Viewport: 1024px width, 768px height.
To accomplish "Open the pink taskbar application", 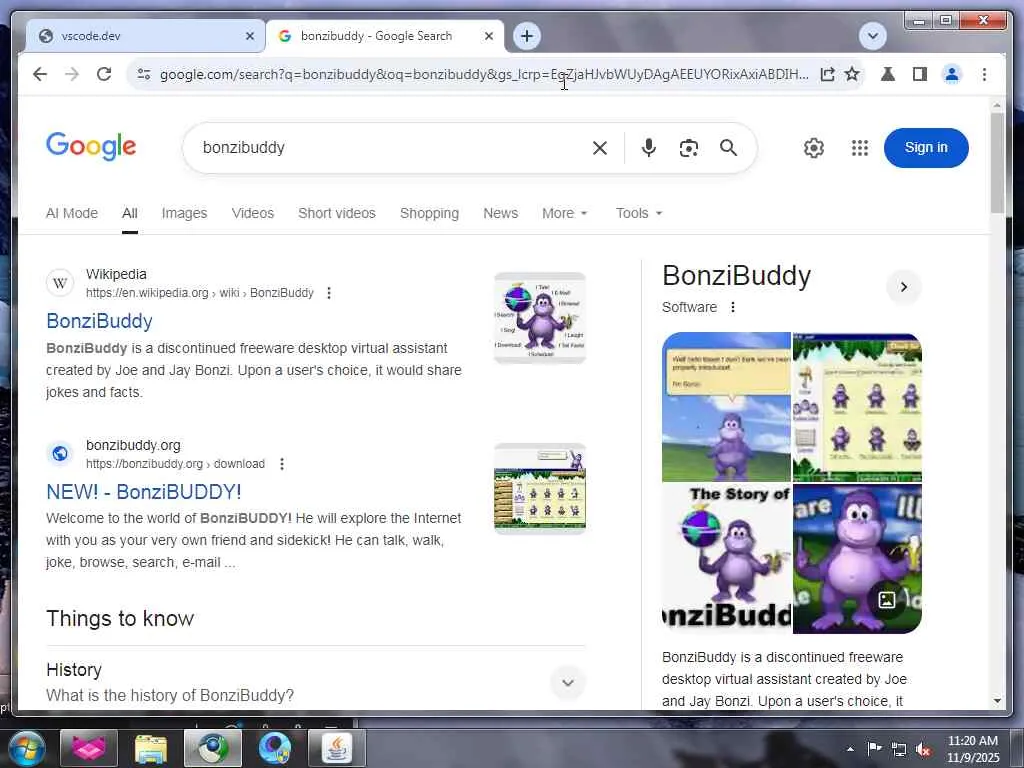I will 89,748.
